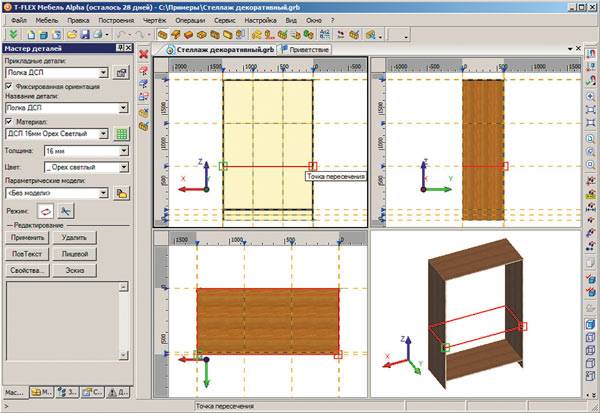Open the Файл menu
Image resolution: width=600 pixels, height=413 pixels.
tap(19, 20)
